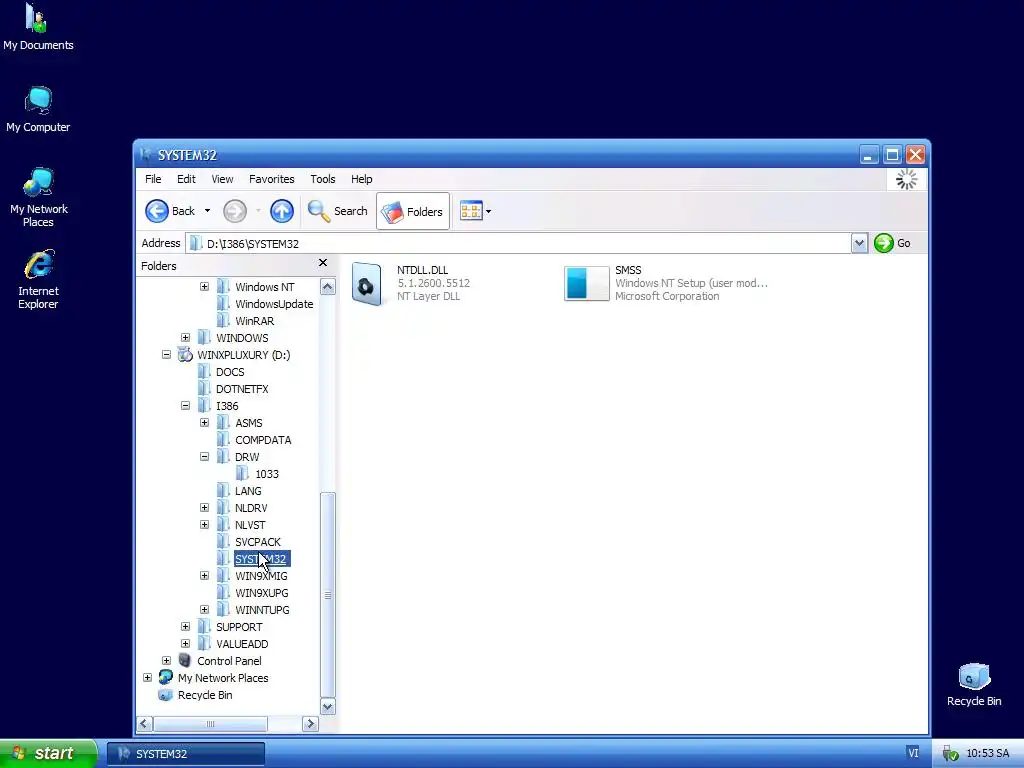Click the Forward navigation arrow icon
This screenshot has height=768, width=1024.
pos(235,211)
